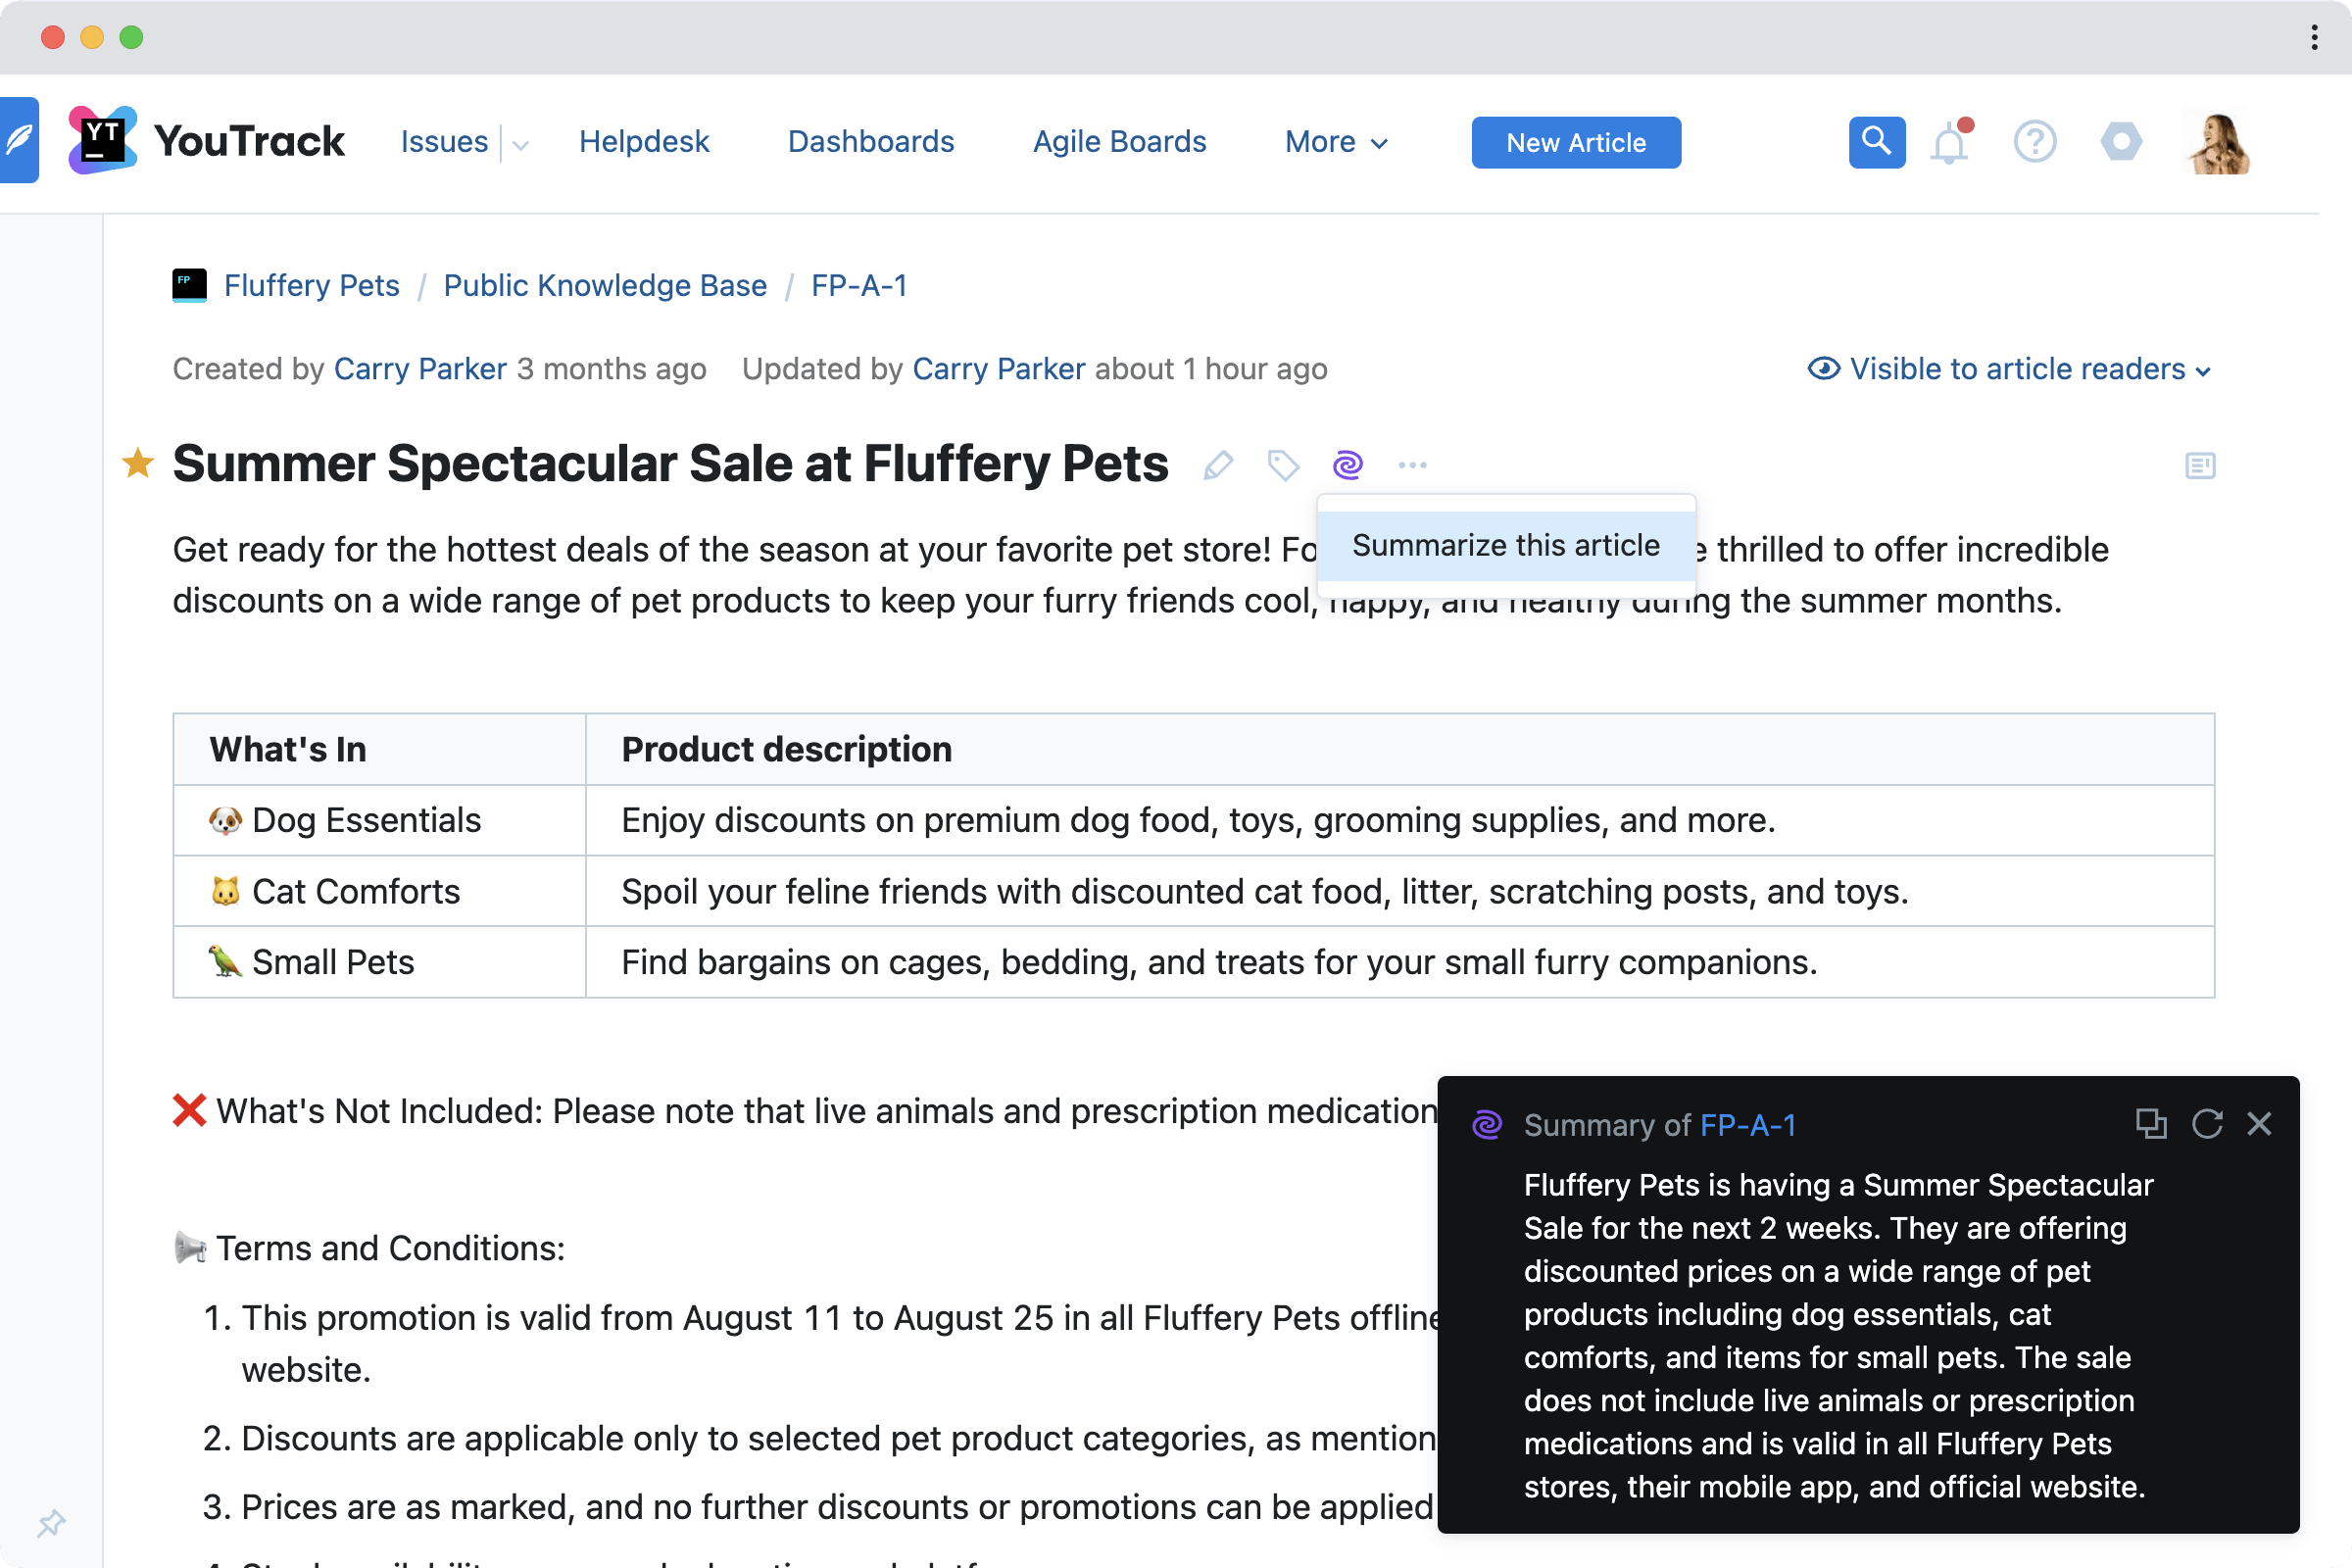Open search with the magnifying glass icon
2352x1568 pixels.
click(x=1875, y=141)
